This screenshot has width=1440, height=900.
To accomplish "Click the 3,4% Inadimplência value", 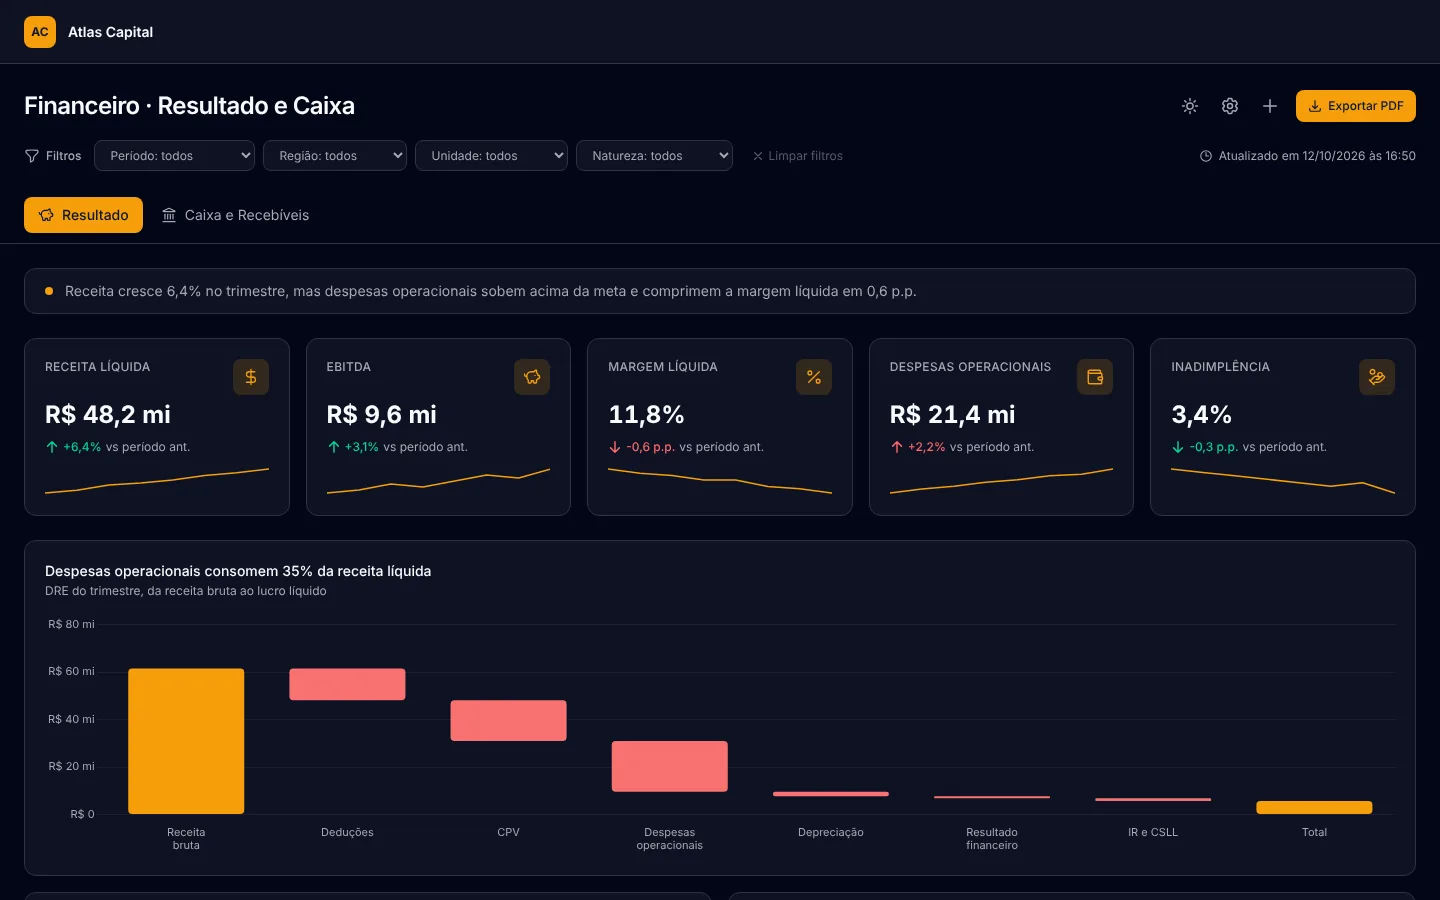I will click(x=1201, y=414).
